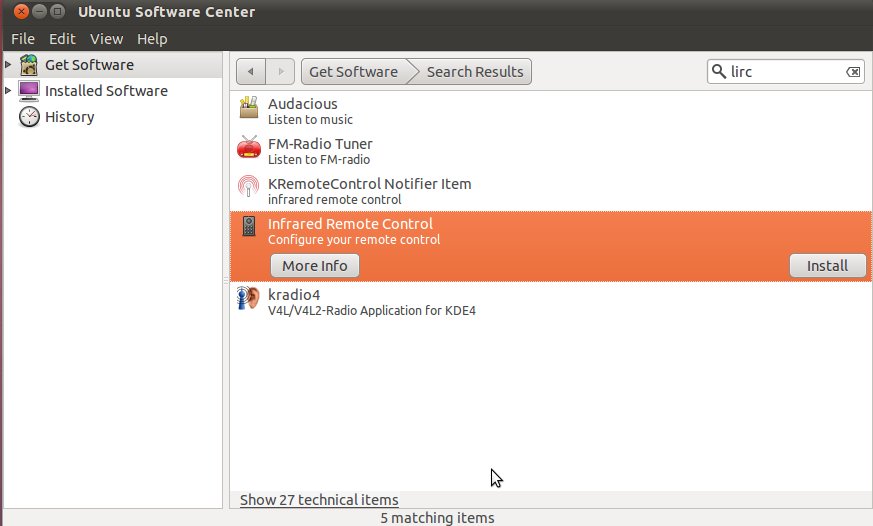Select the Audacious result row title
The height and width of the screenshot is (526, 873).
pos(302,104)
